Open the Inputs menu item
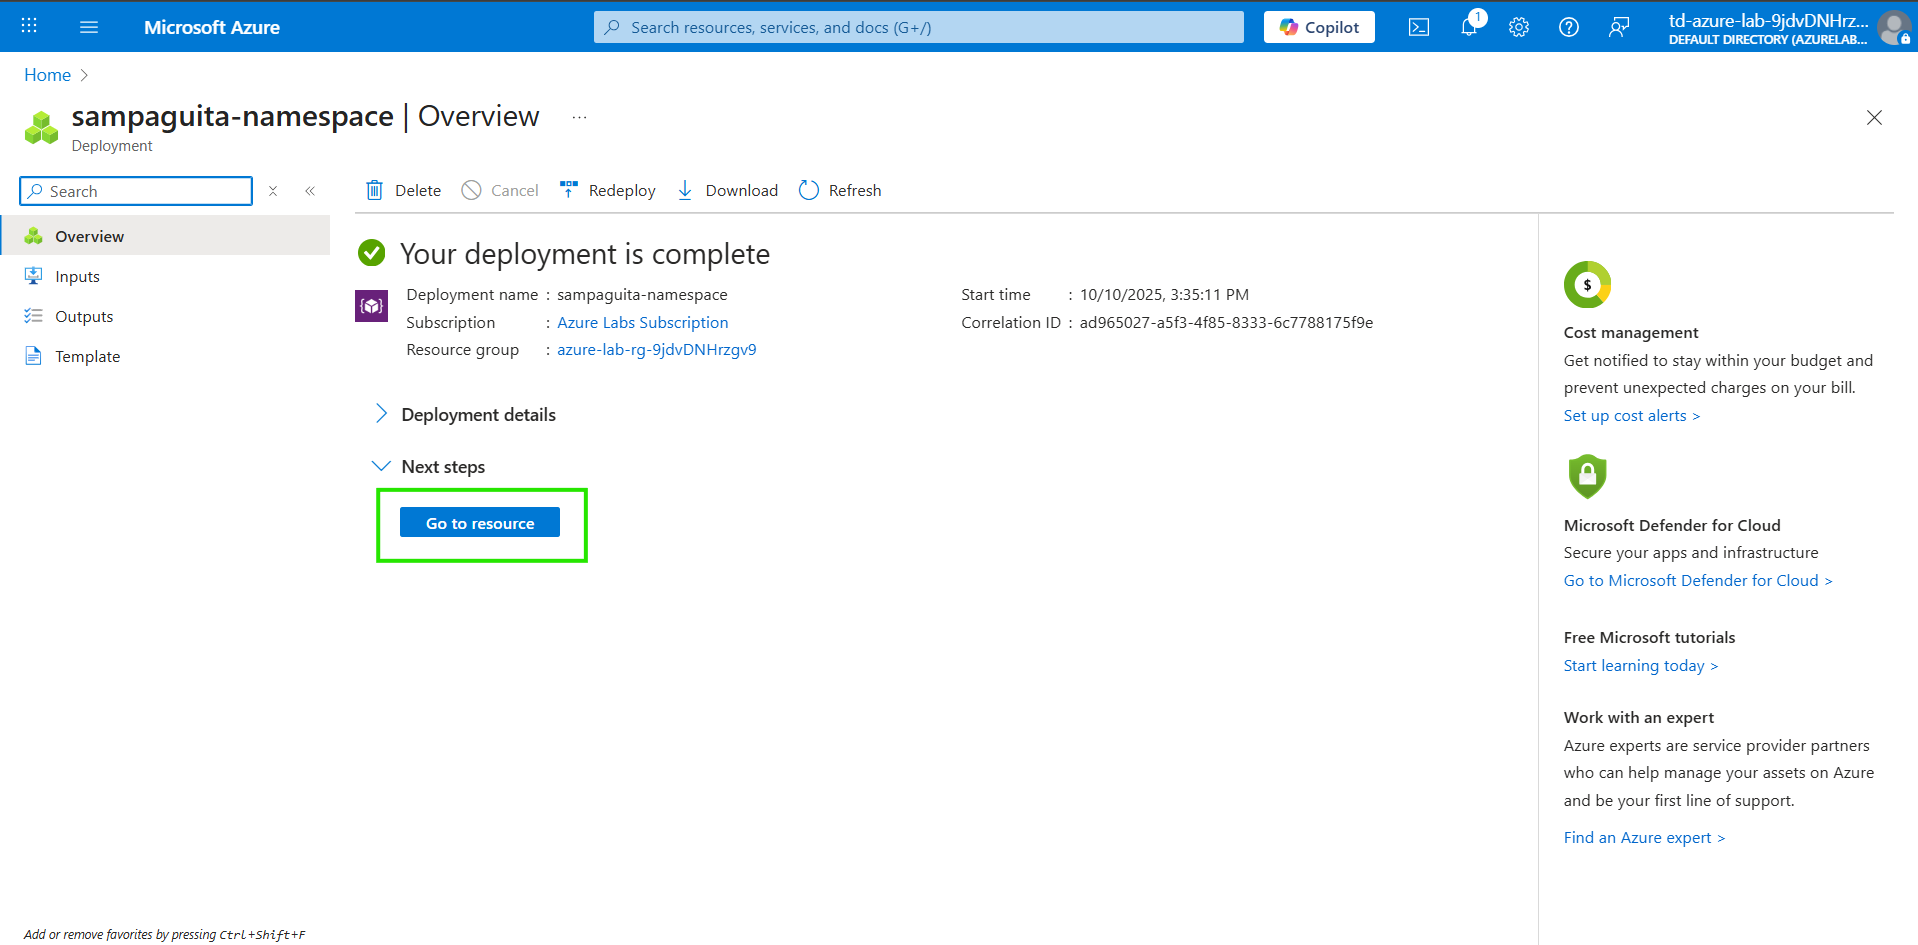 click(77, 276)
